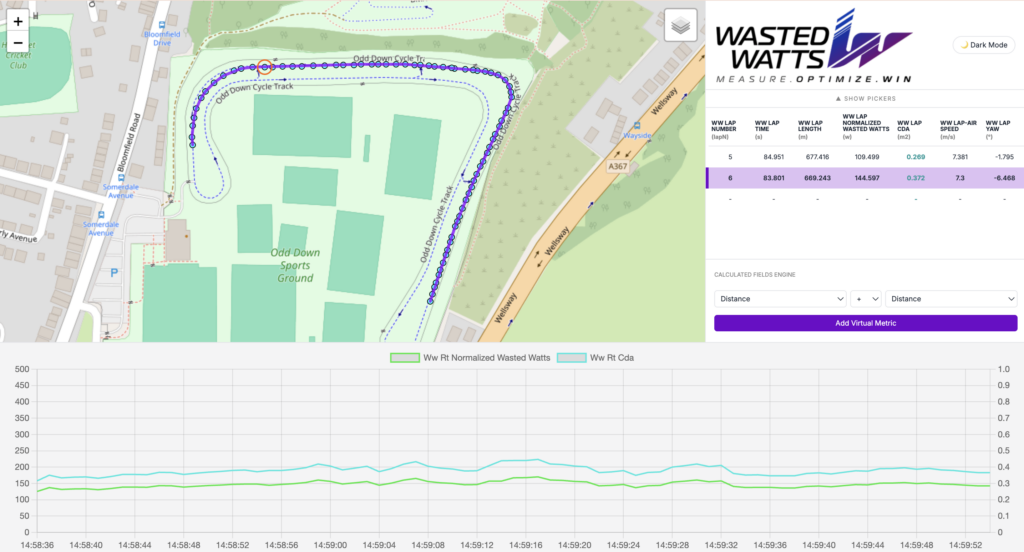1024x552 pixels.
Task: Open the first Distance dropdown
Action: click(780, 299)
